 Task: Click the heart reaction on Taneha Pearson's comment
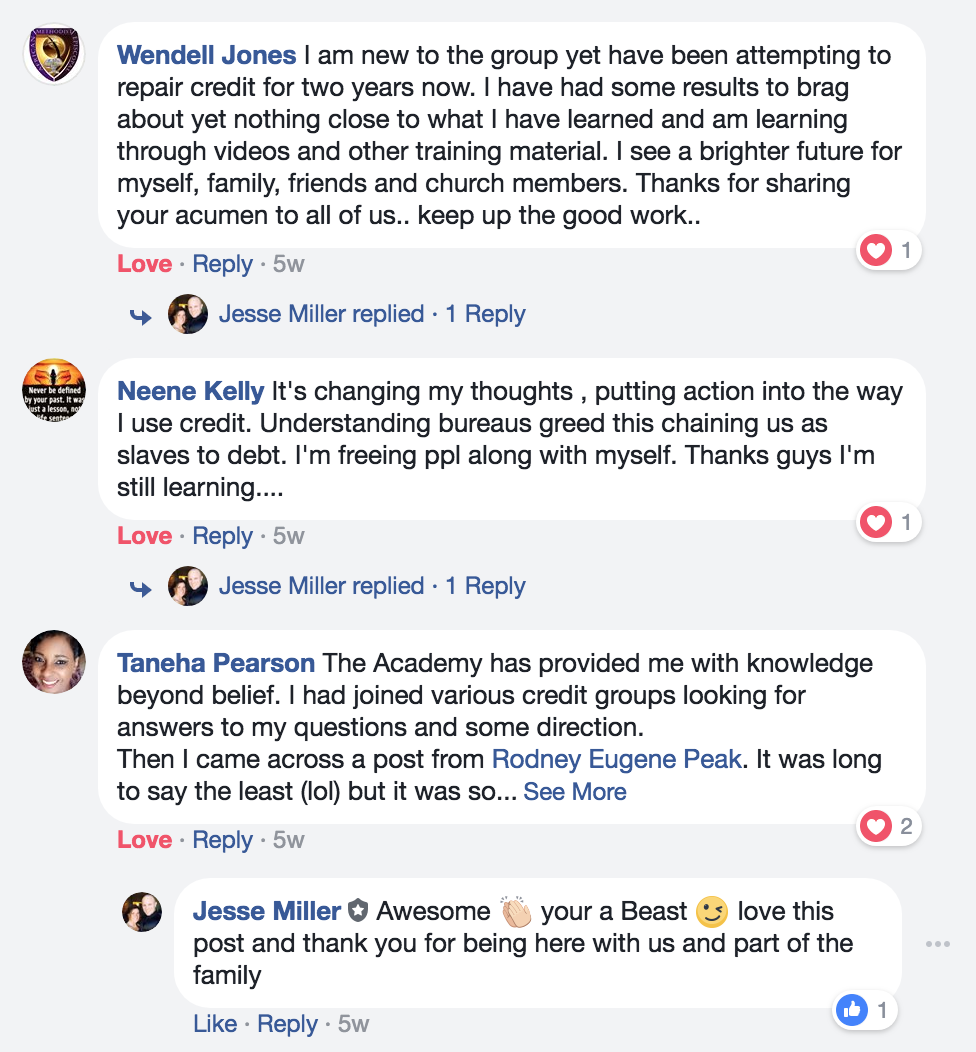click(876, 826)
